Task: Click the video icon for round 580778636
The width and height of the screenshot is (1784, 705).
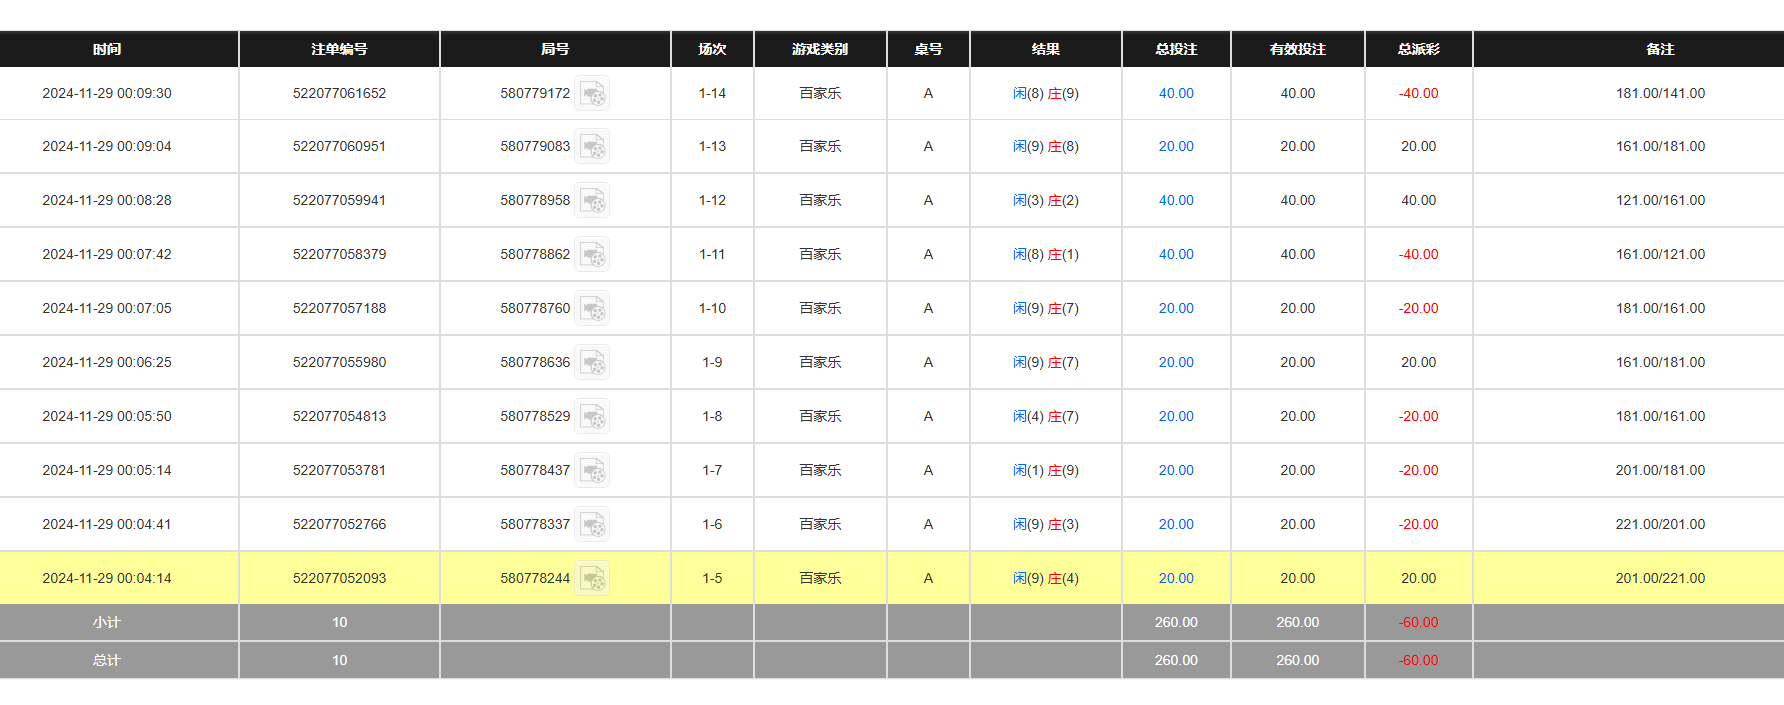Action: coord(592,363)
